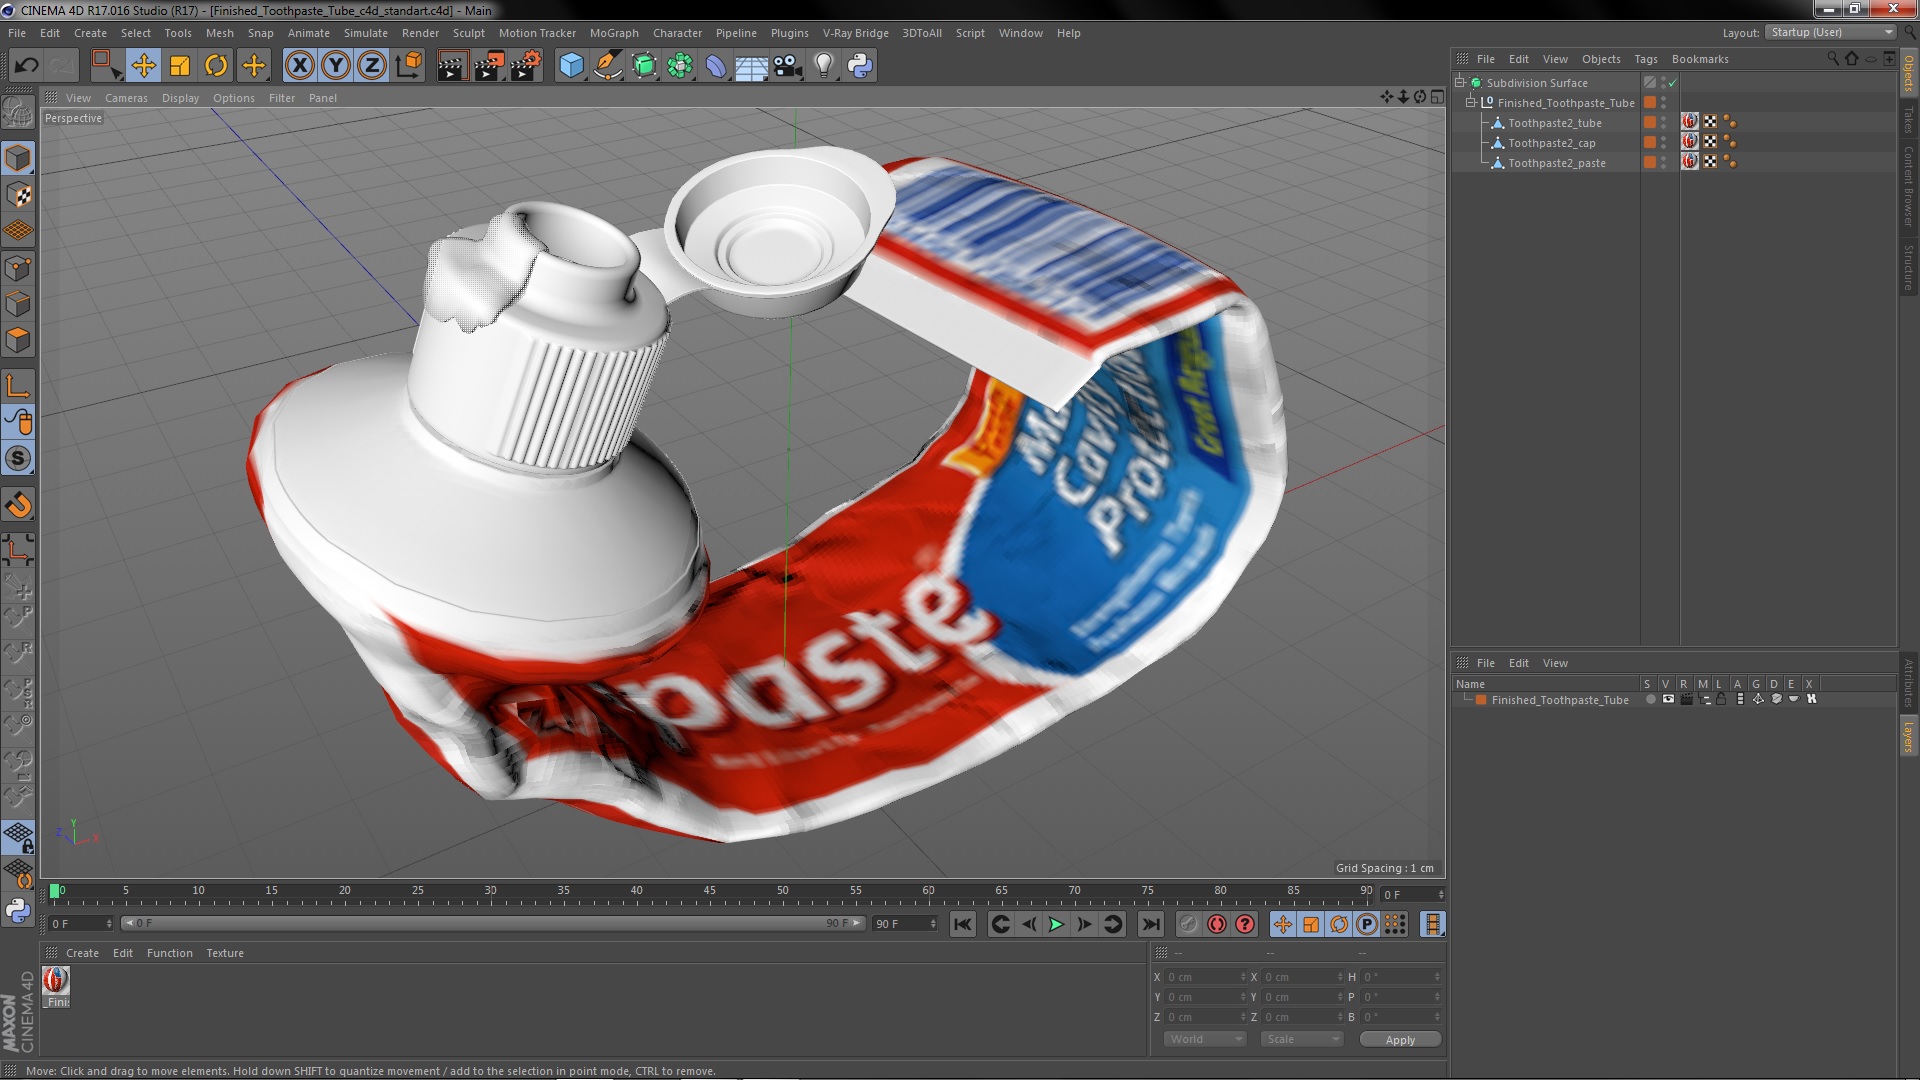Open the Bend deformer icon
The height and width of the screenshot is (1080, 1920).
pos(716,66)
